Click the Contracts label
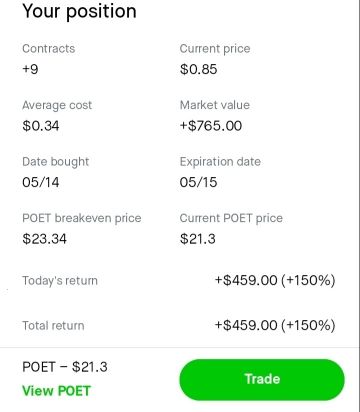 tap(49, 49)
